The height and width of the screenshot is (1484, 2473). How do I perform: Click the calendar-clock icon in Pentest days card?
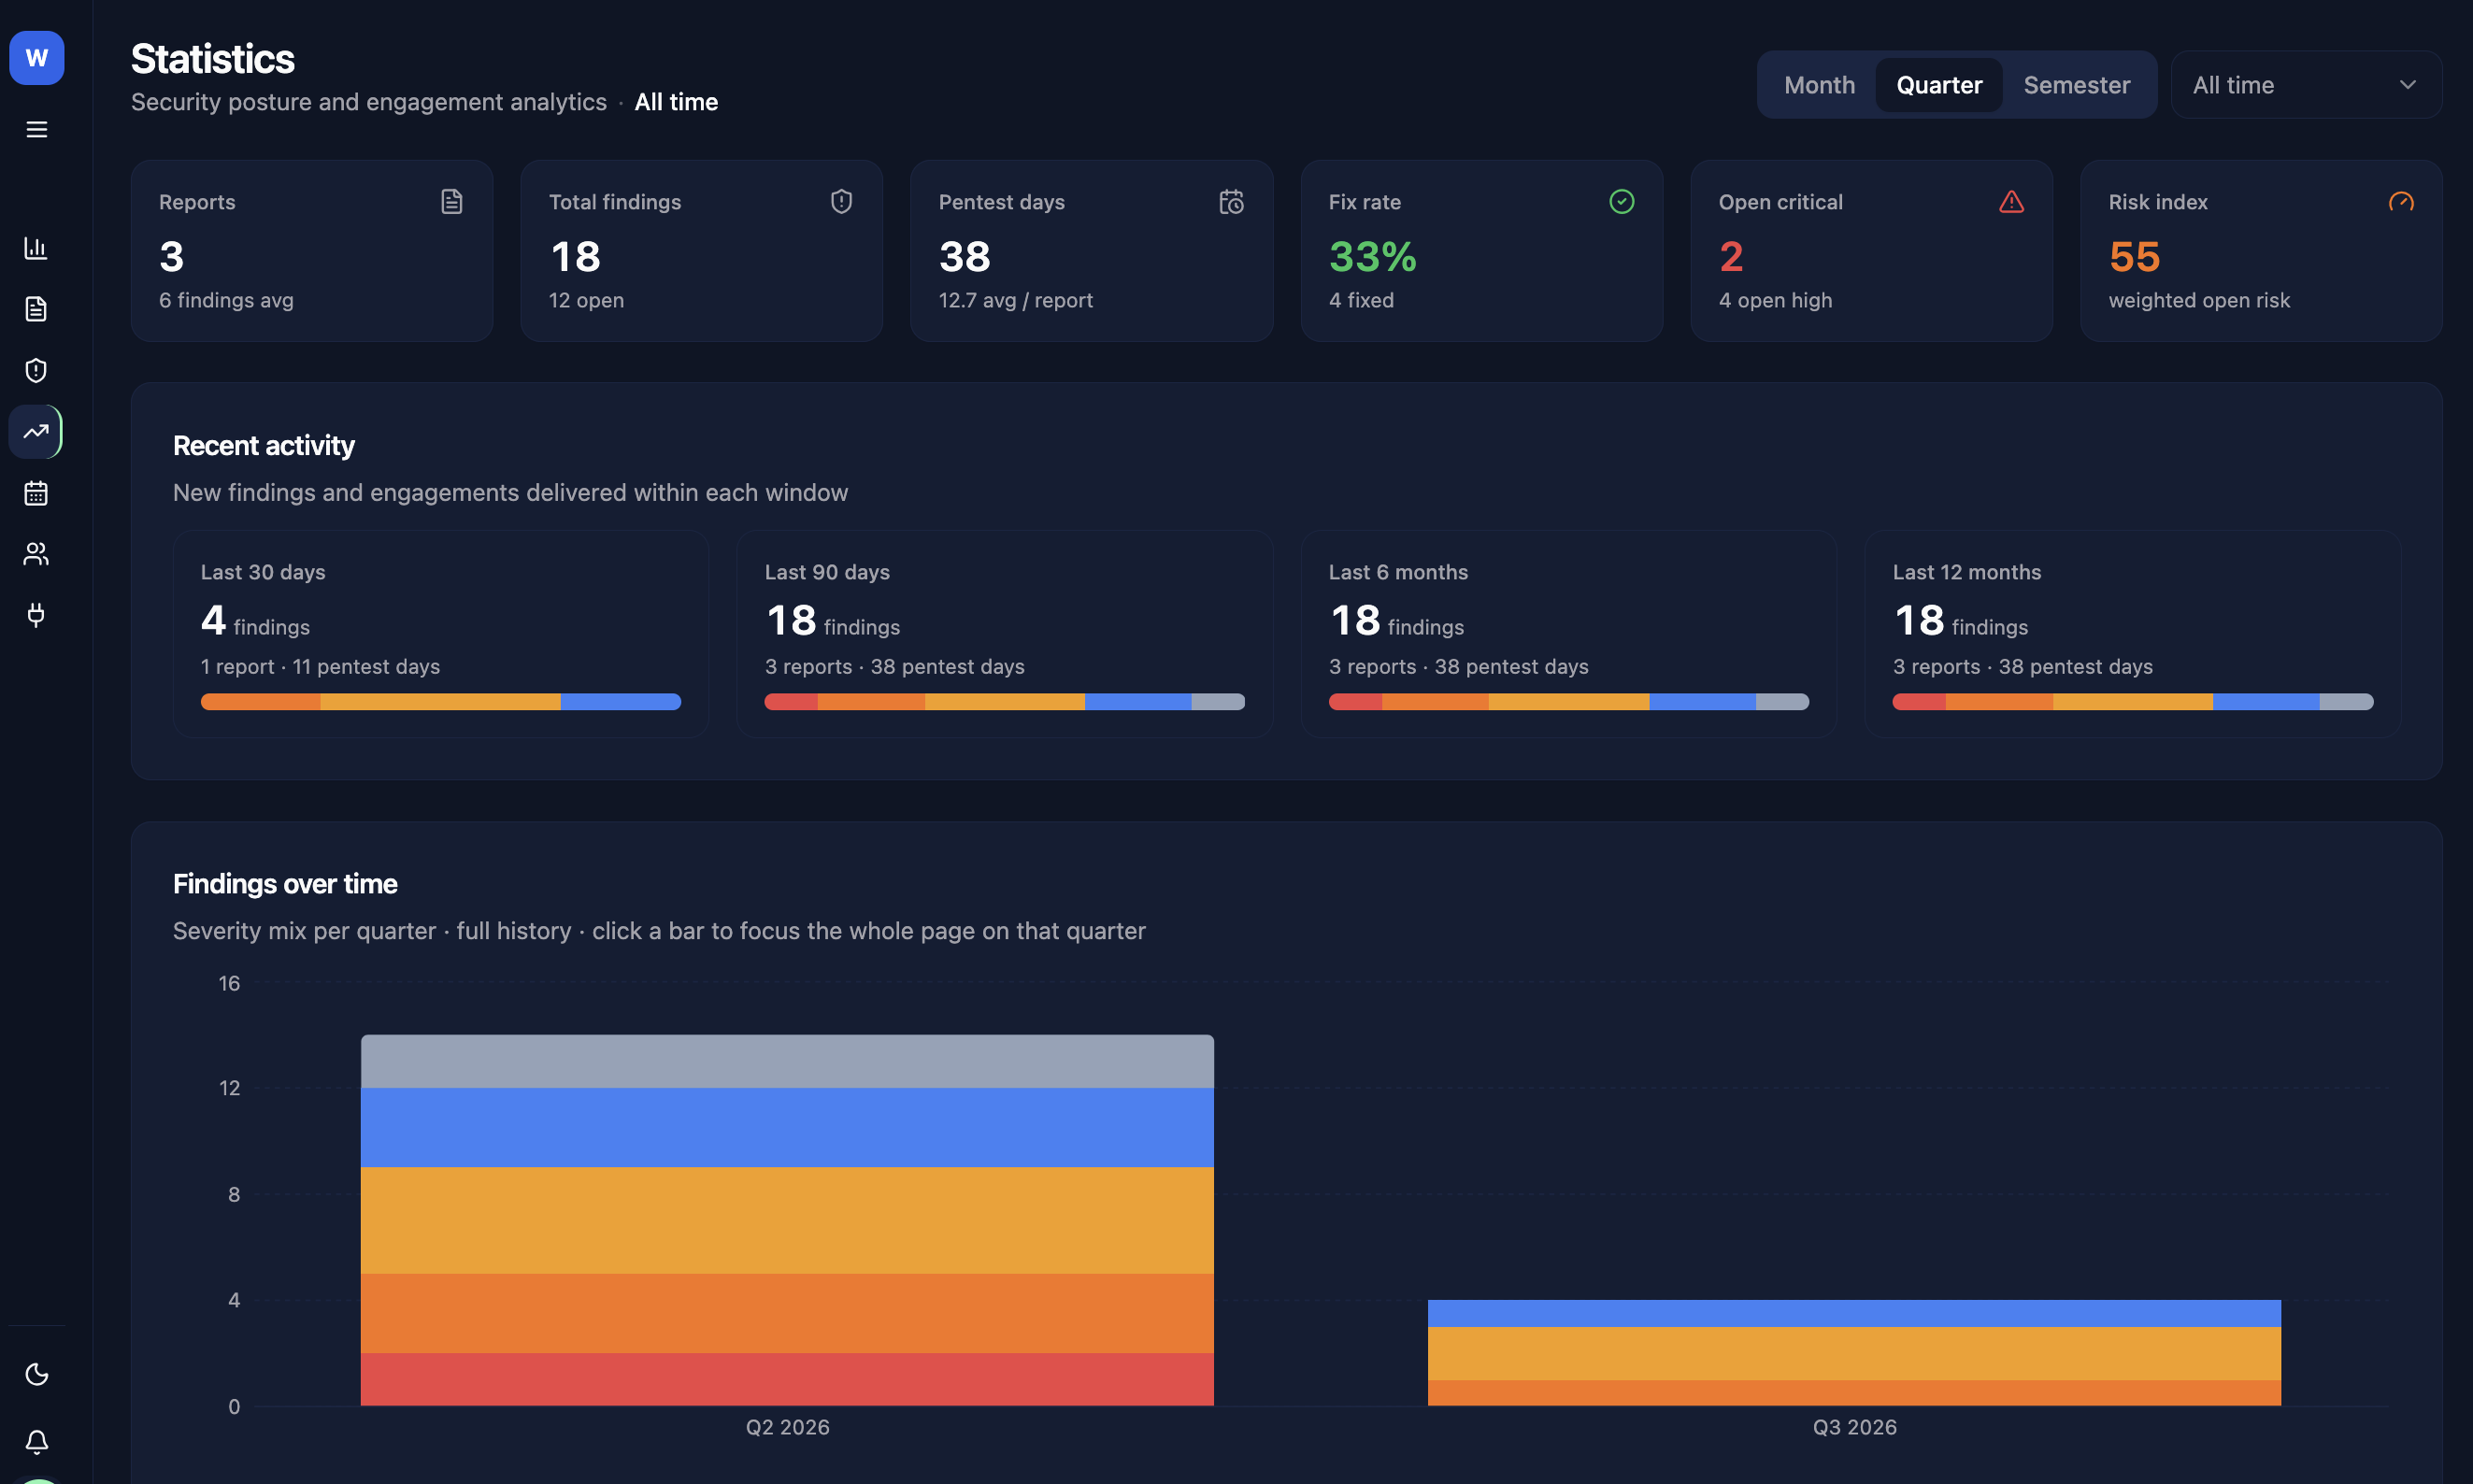1232,202
